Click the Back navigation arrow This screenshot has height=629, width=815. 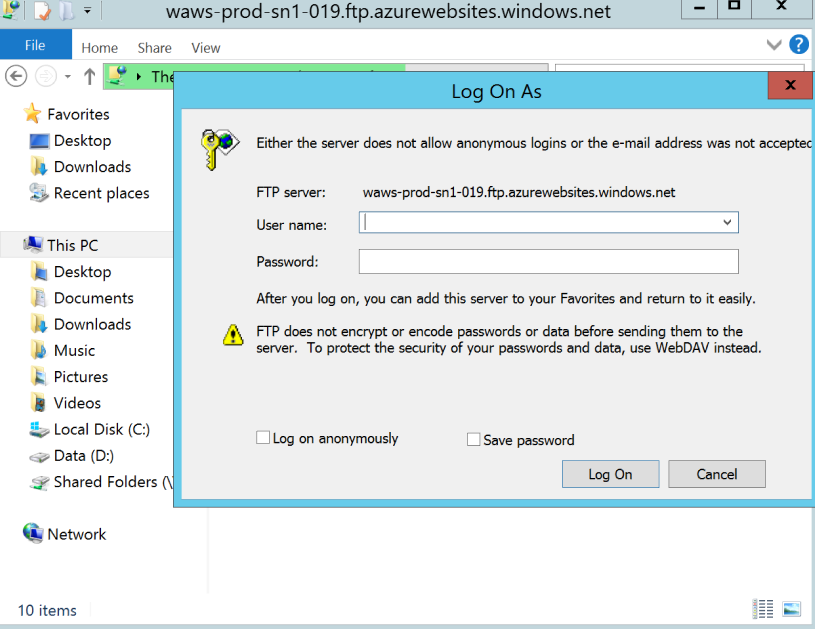pyautogui.click(x=16, y=77)
